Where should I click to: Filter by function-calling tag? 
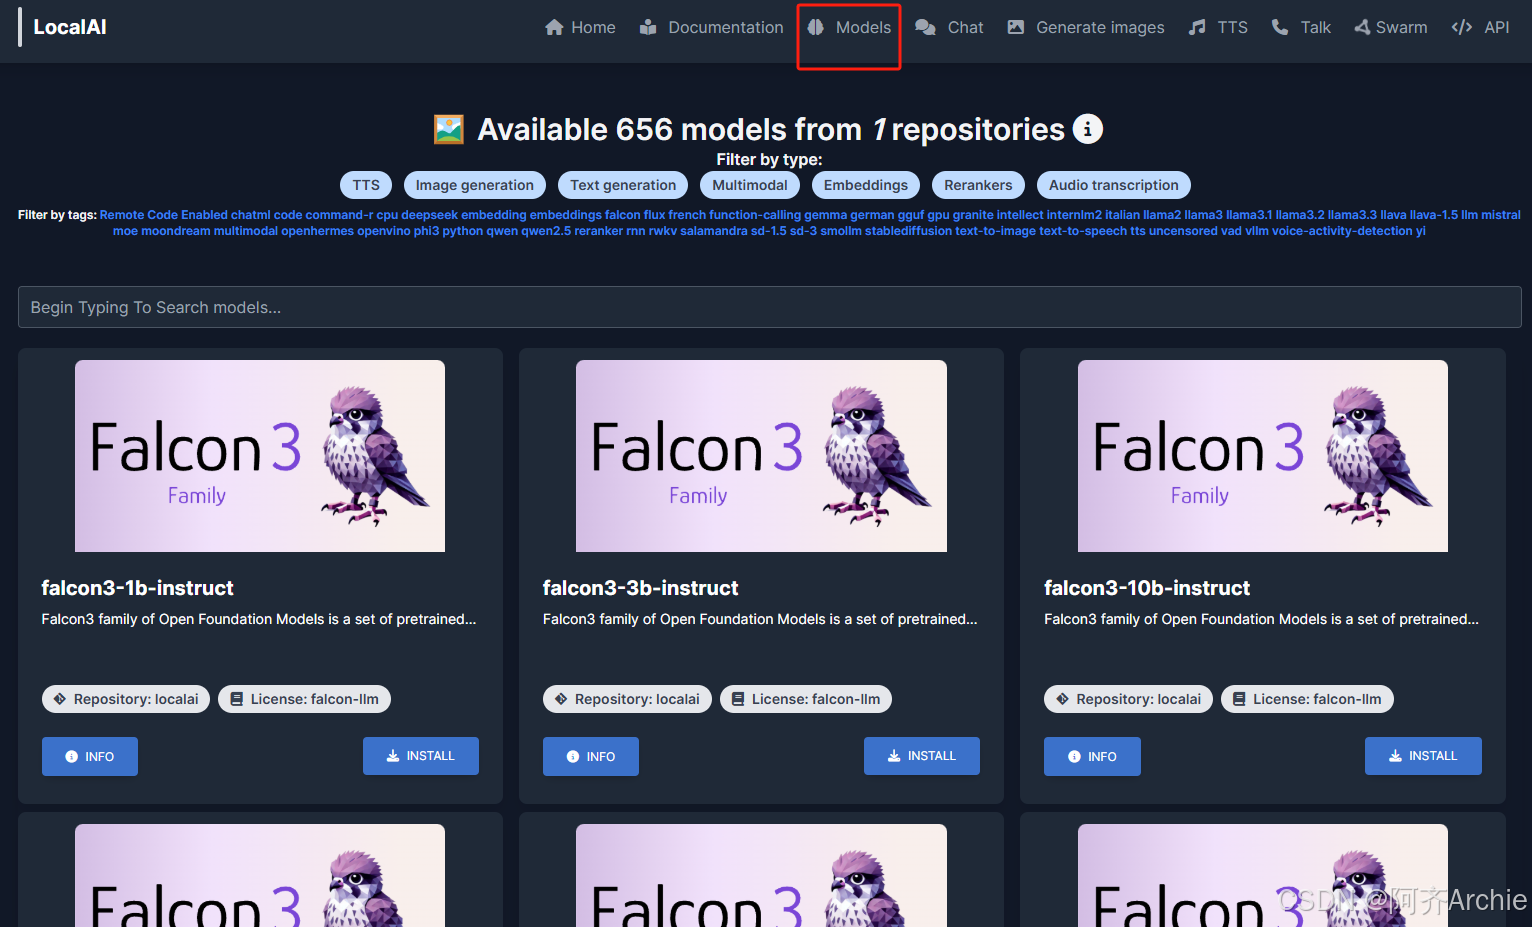tap(755, 215)
